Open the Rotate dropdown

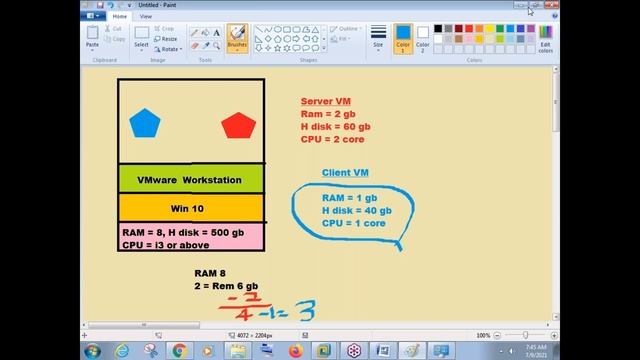168,49
